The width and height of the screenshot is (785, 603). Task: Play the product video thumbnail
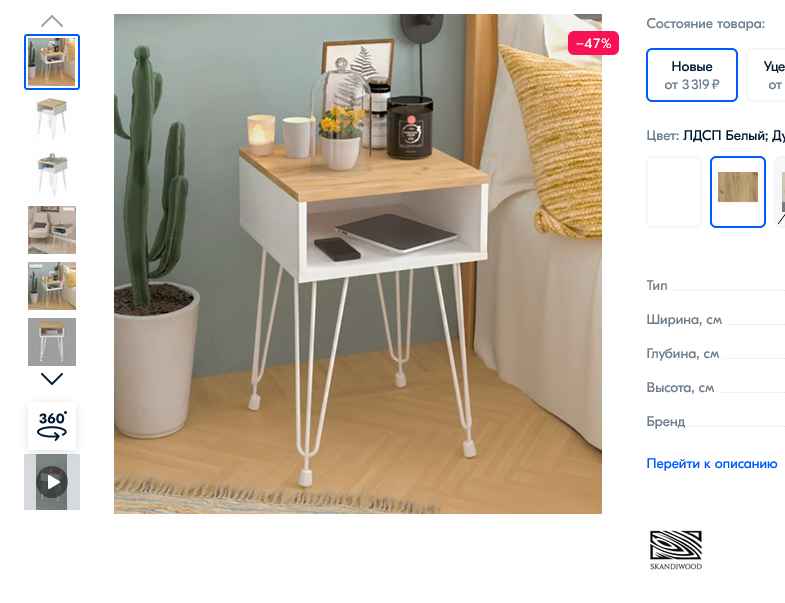52,482
